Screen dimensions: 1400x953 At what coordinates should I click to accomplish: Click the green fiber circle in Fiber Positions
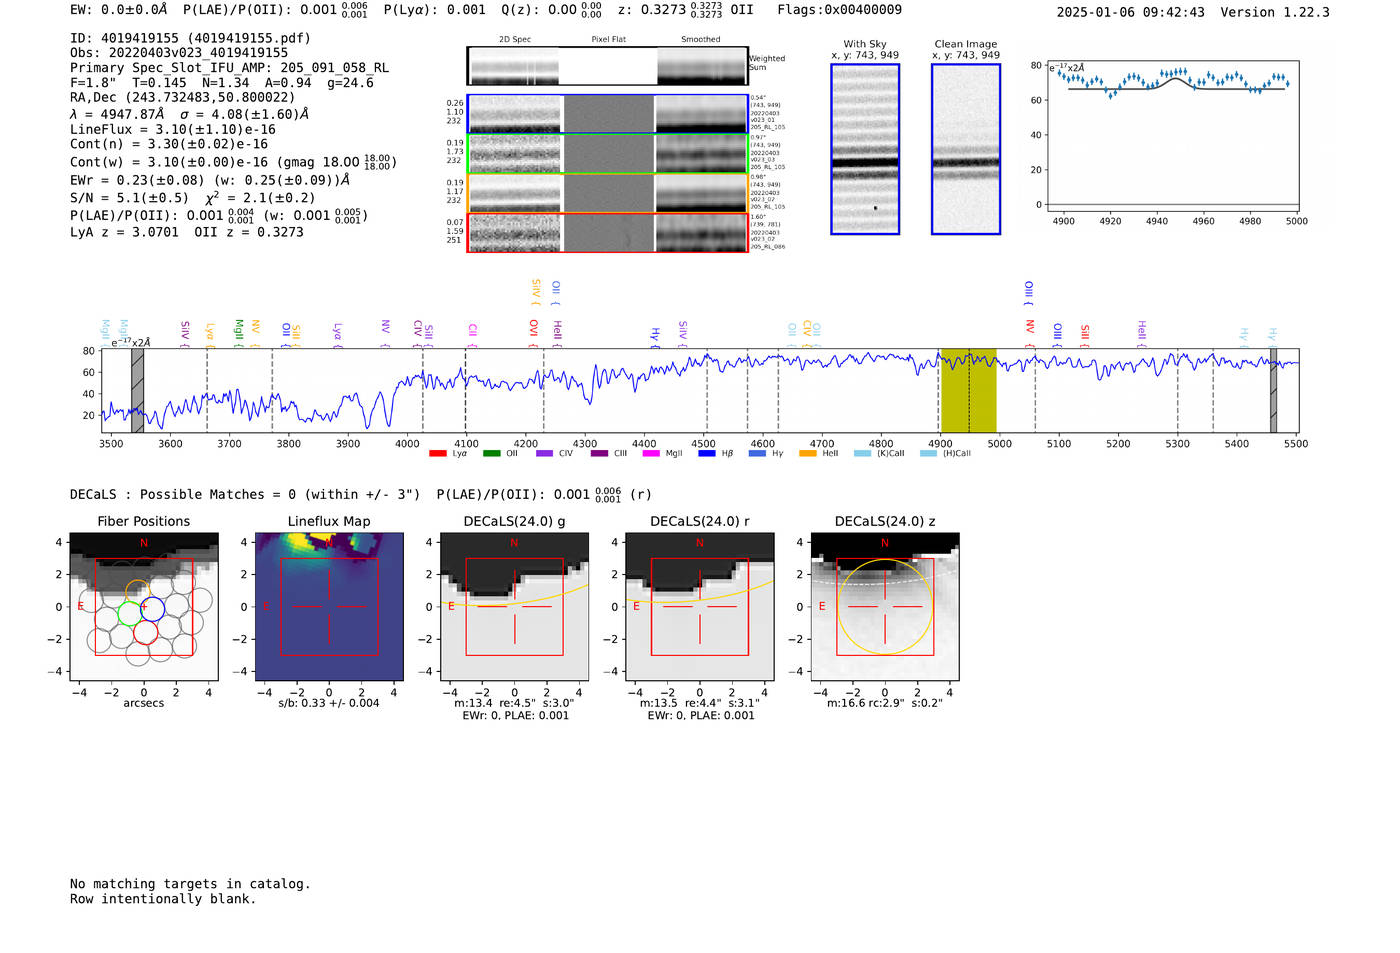(x=130, y=614)
